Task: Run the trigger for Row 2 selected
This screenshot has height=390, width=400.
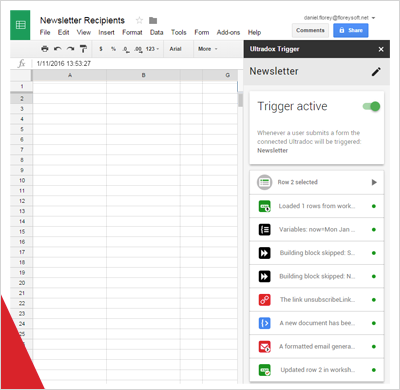Action: coord(374,182)
